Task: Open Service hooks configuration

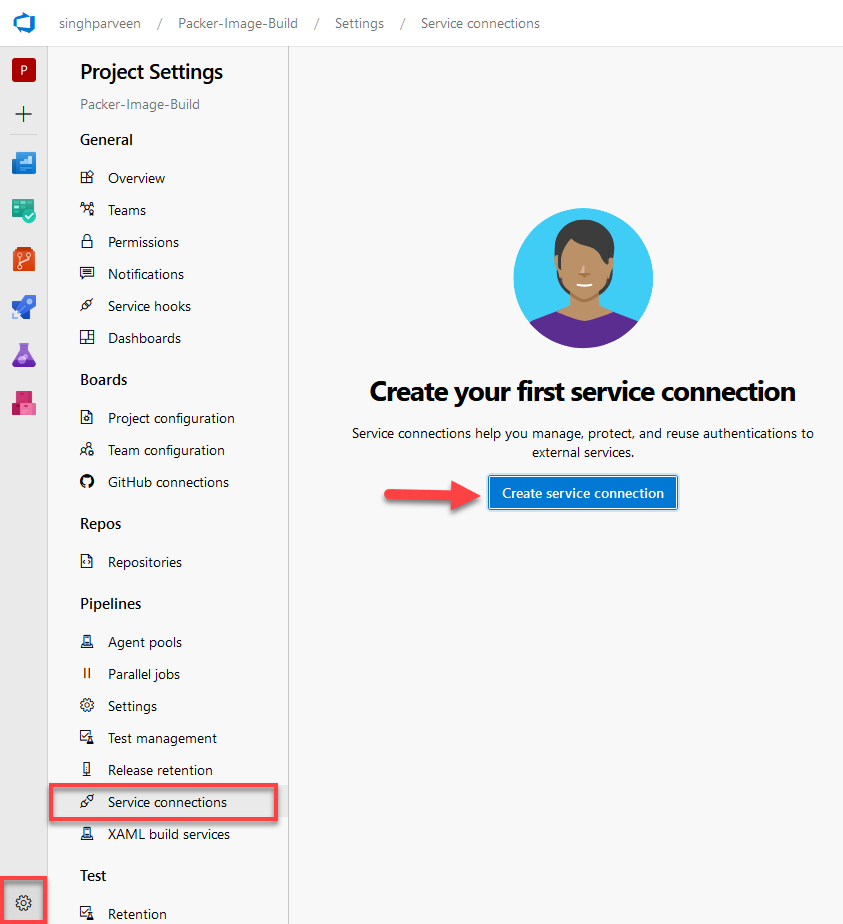Action: (149, 305)
